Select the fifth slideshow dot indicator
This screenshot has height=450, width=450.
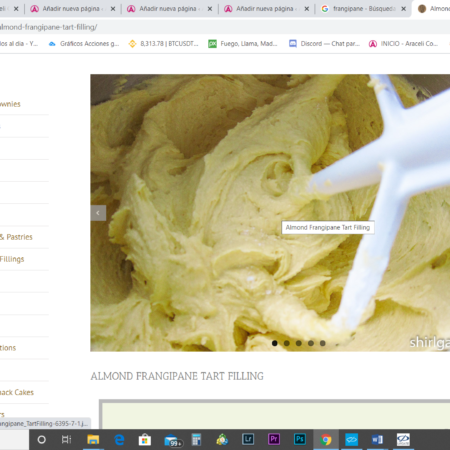[323, 343]
